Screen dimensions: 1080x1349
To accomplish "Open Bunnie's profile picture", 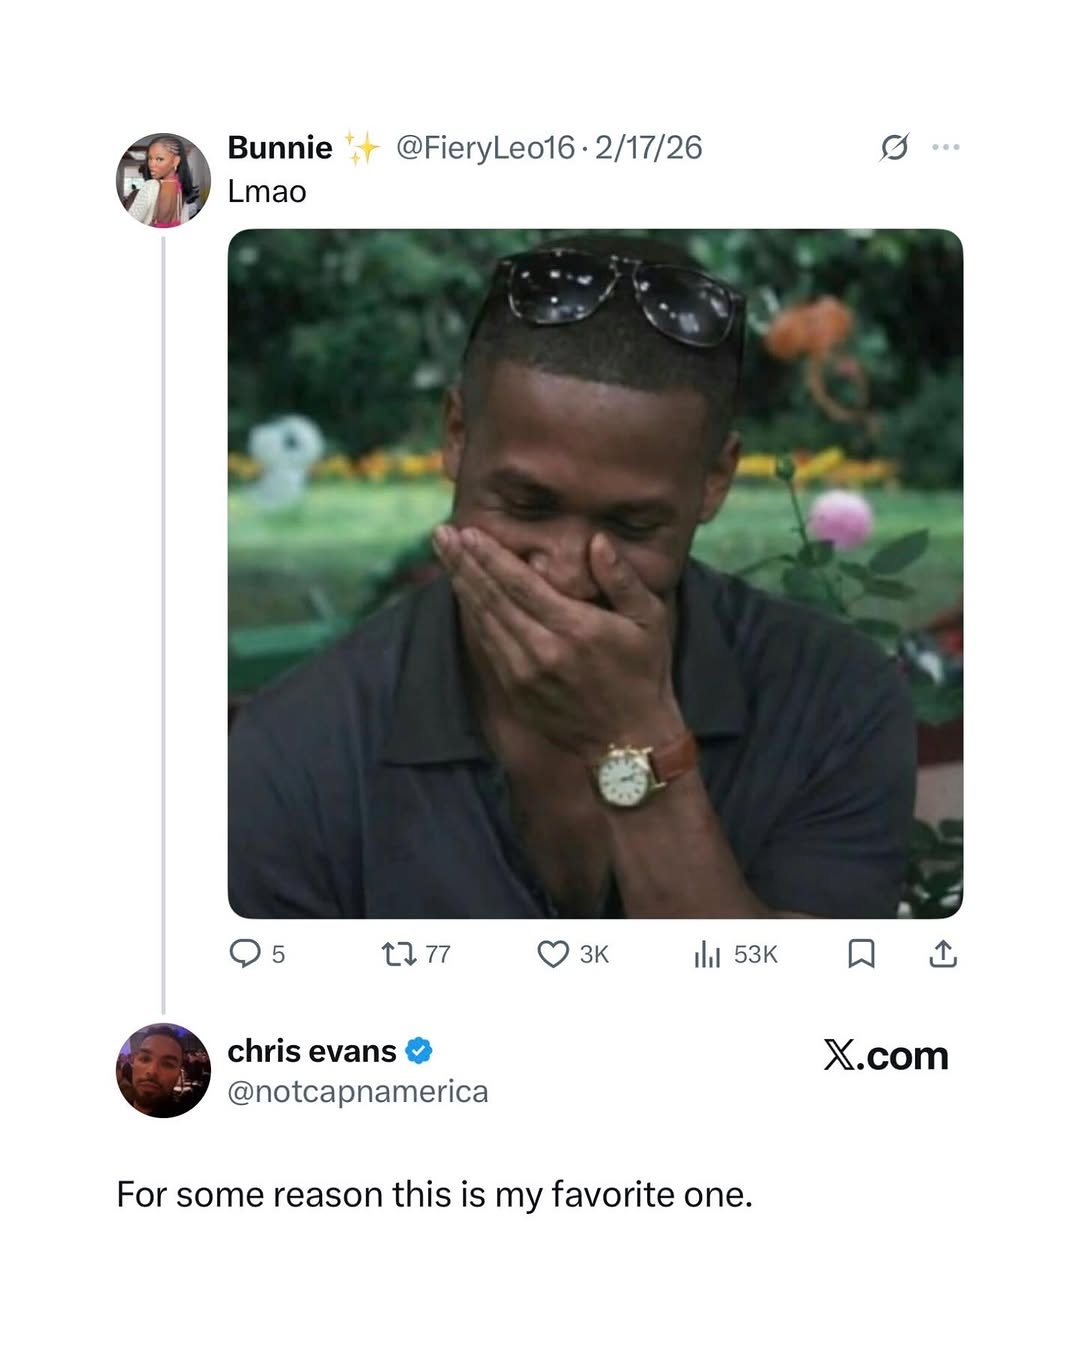I will tap(164, 180).
